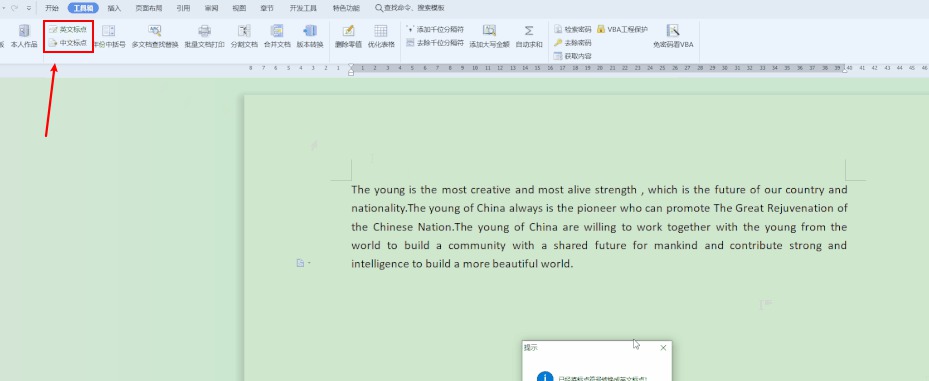
Task: Open the 审阅 (Review) tab
Action: pyautogui.click(x=212, y=8)
